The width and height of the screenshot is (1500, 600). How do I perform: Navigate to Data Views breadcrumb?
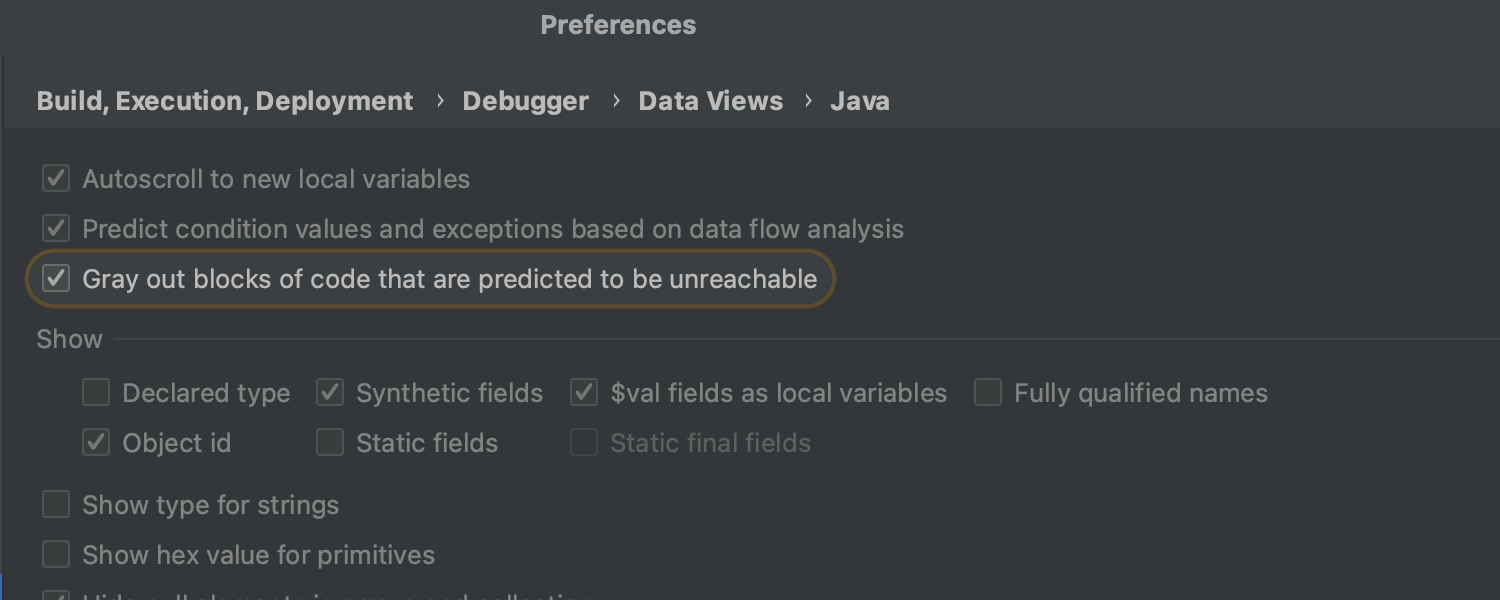(x=711, y=101)
